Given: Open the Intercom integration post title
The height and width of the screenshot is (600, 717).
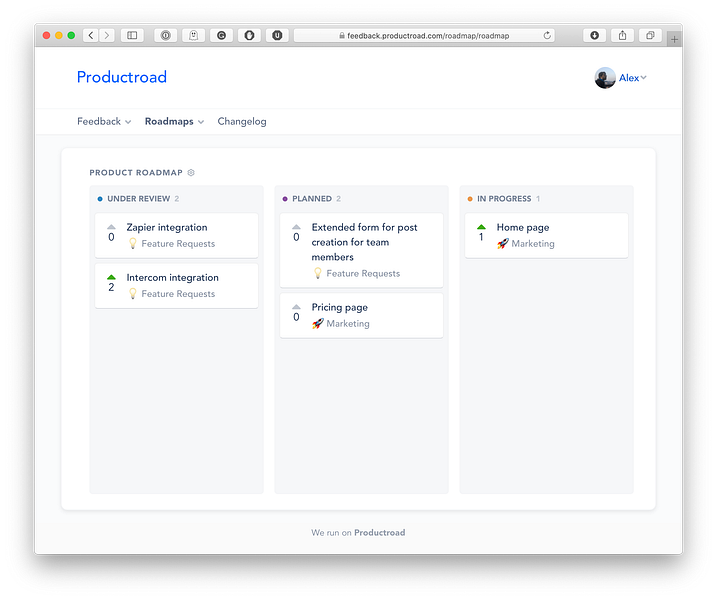Looking at the screenshot, I should pos(172,278).
